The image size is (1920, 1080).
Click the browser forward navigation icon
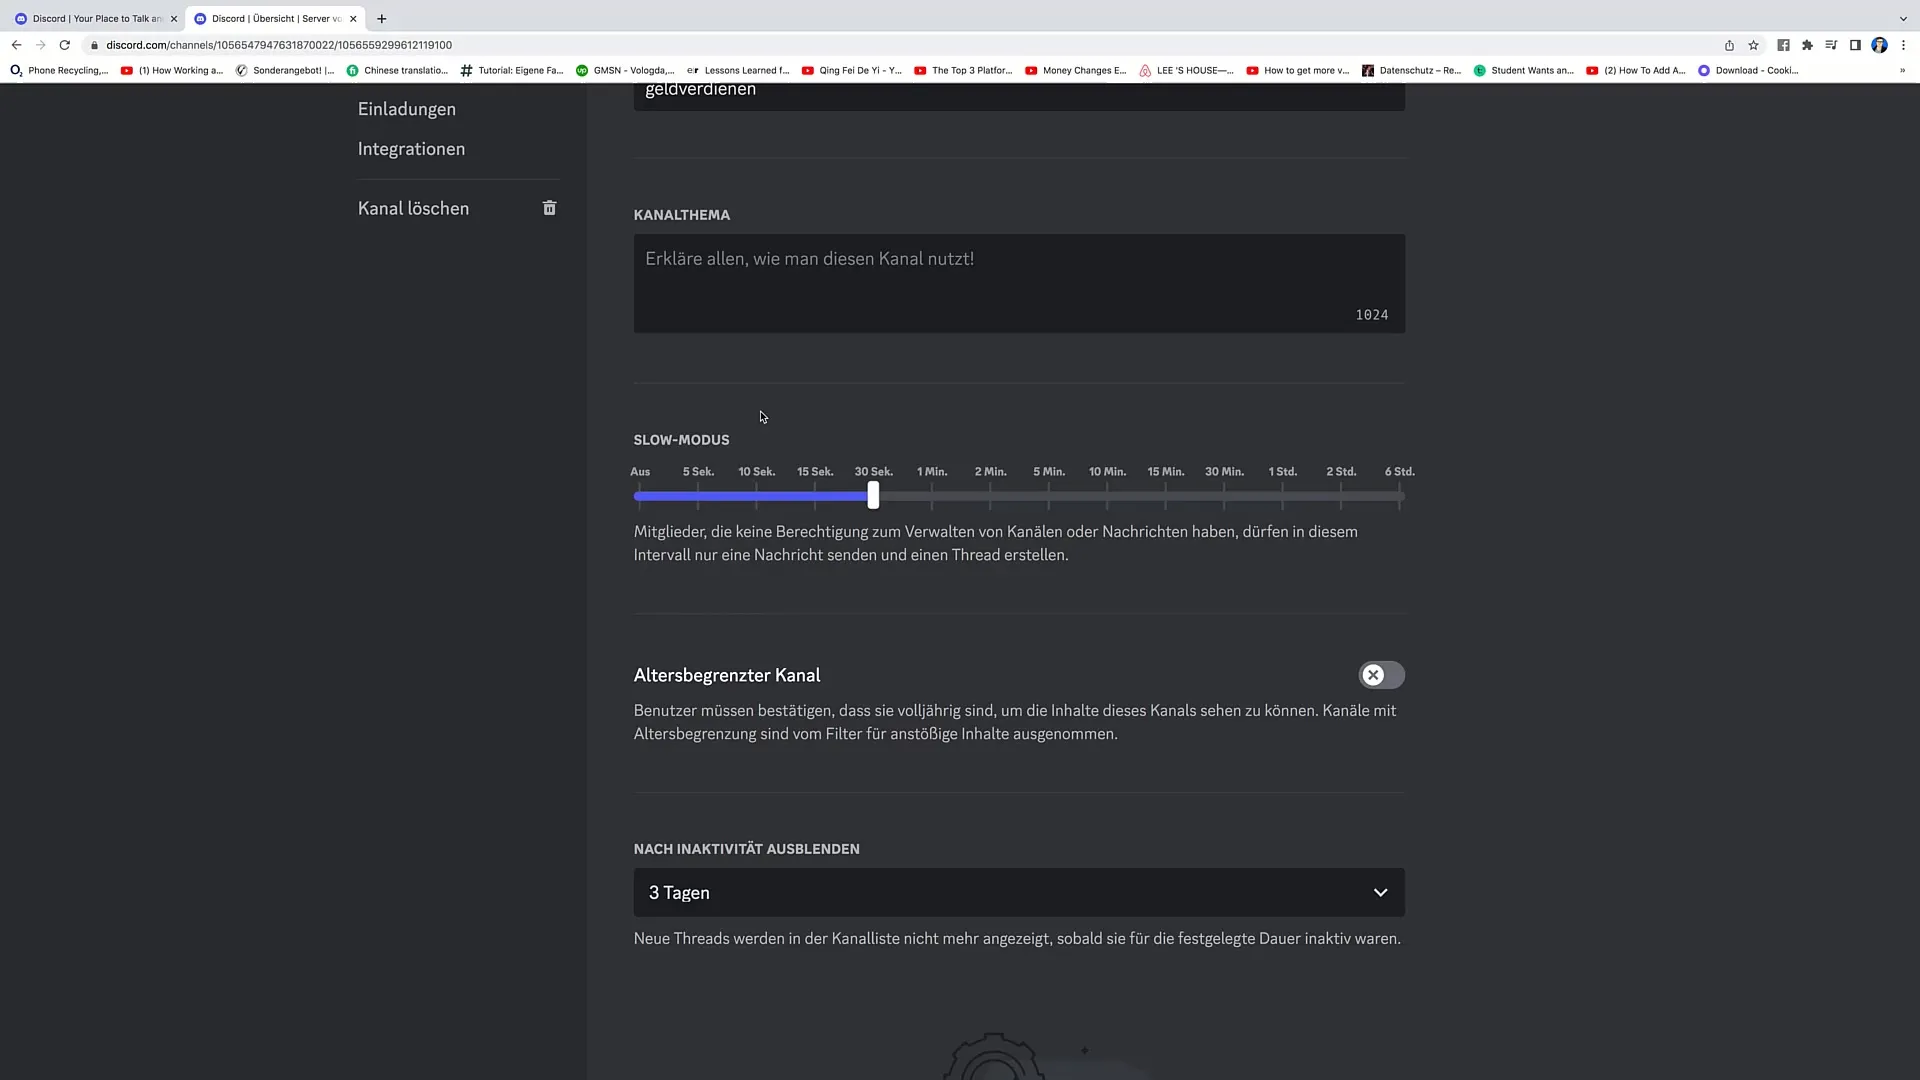coord(40,44)
